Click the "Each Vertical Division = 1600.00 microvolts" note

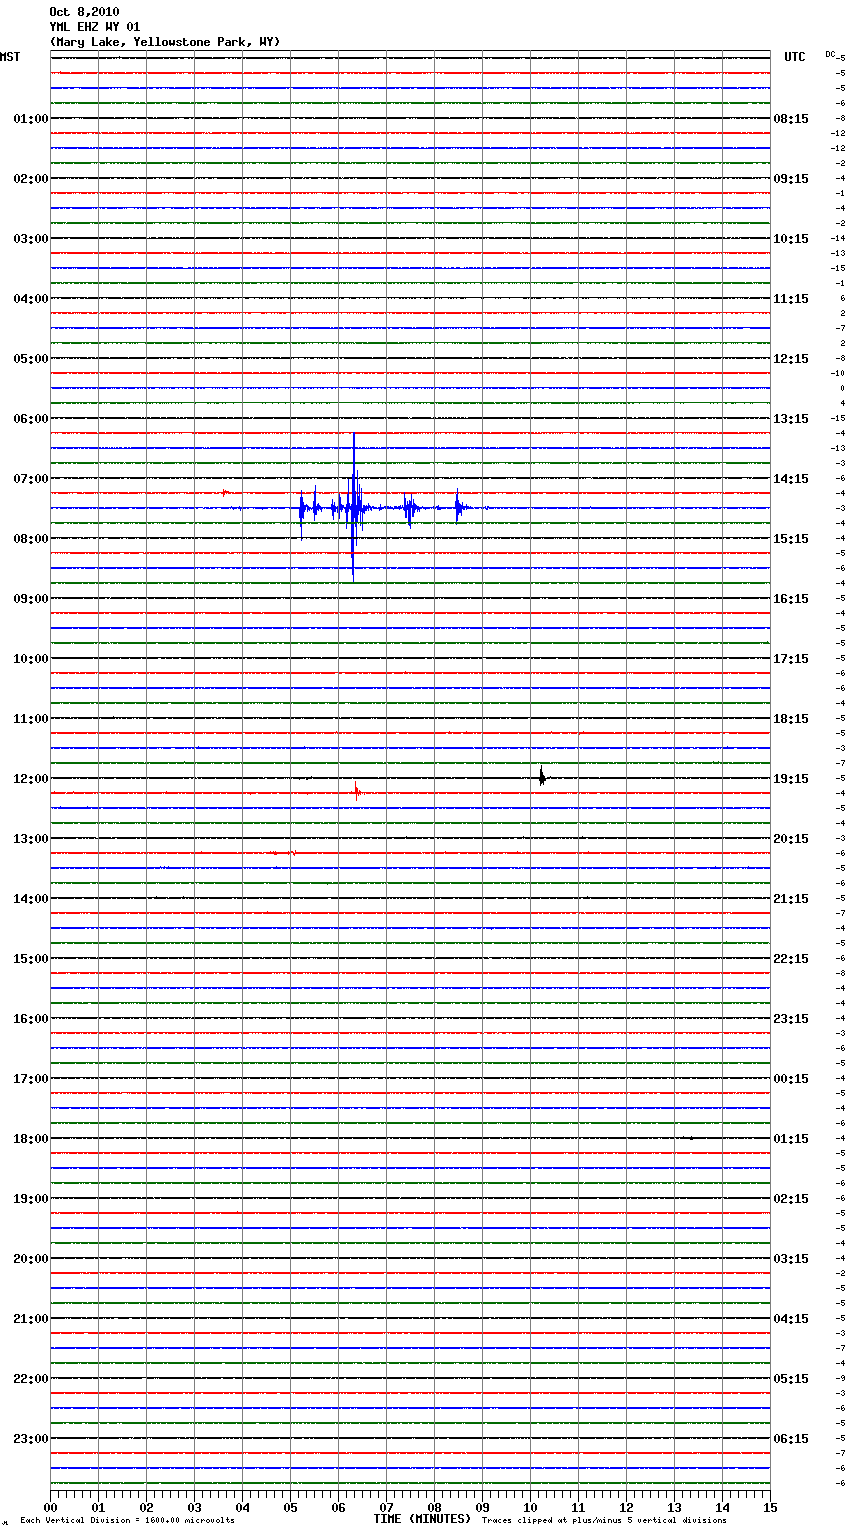127,1521
